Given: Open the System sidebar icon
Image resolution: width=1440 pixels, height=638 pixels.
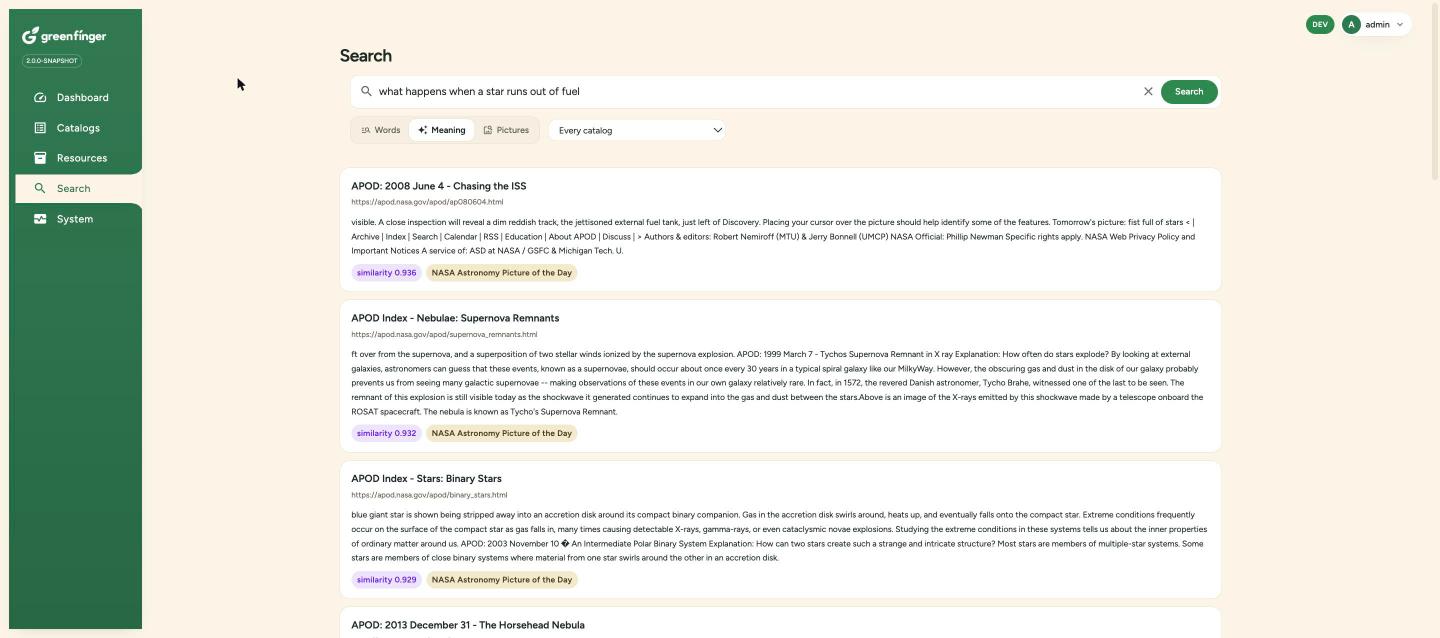Looking at the screenshot, I should pyautogui.click(x=40, y=219).
